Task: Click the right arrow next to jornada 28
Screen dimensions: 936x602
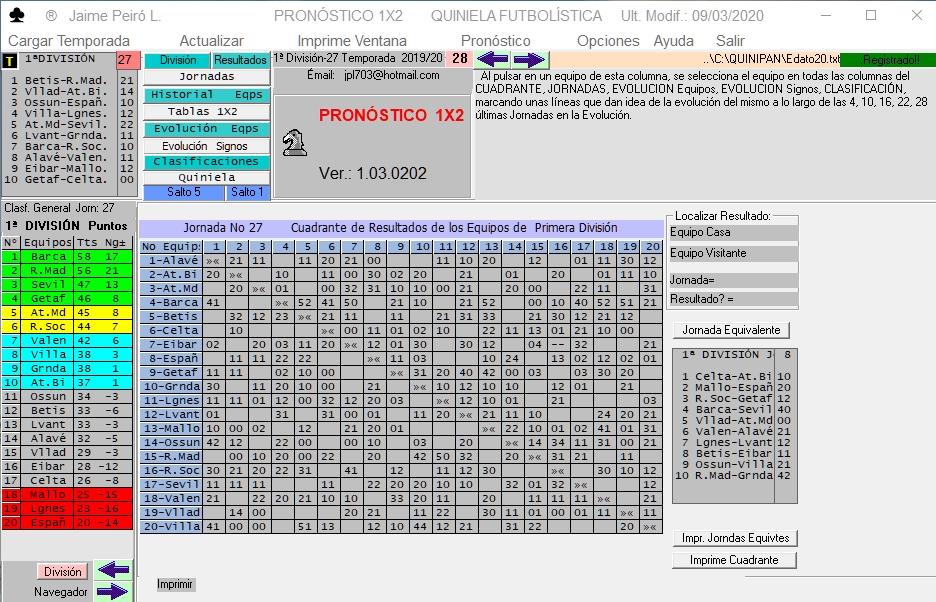Action: pyautogui.click(x=529, y=59)
